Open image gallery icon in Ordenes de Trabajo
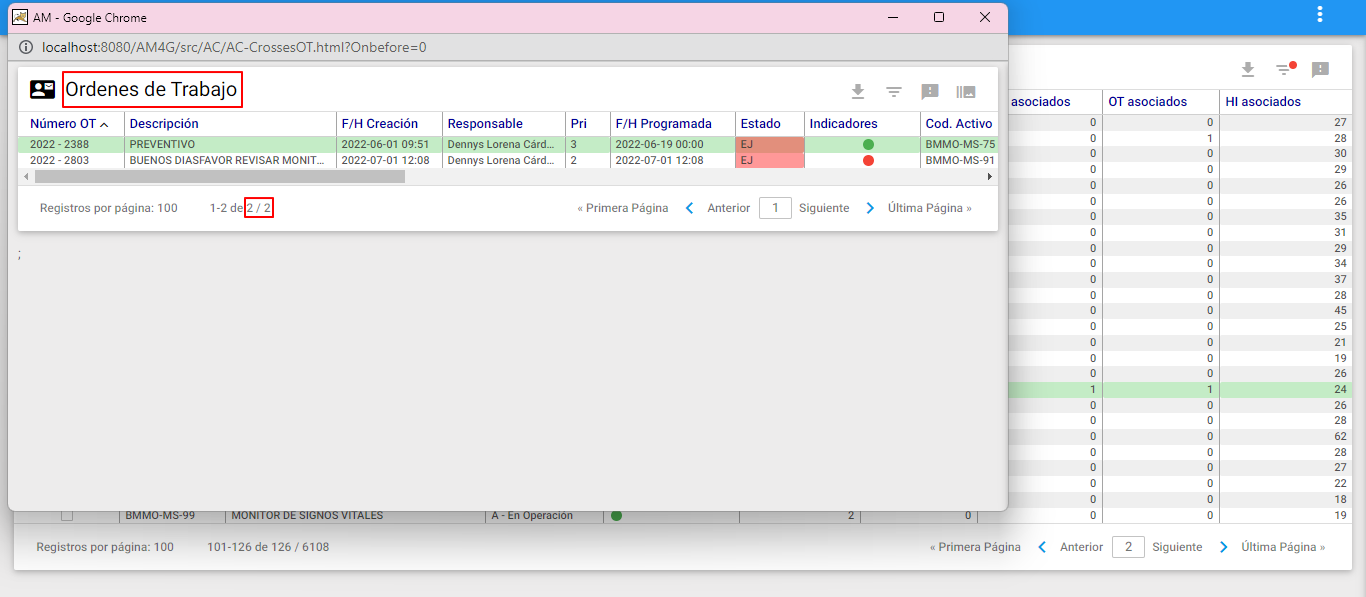Viewport: 1366px width, 597px height. click(966, 91)
